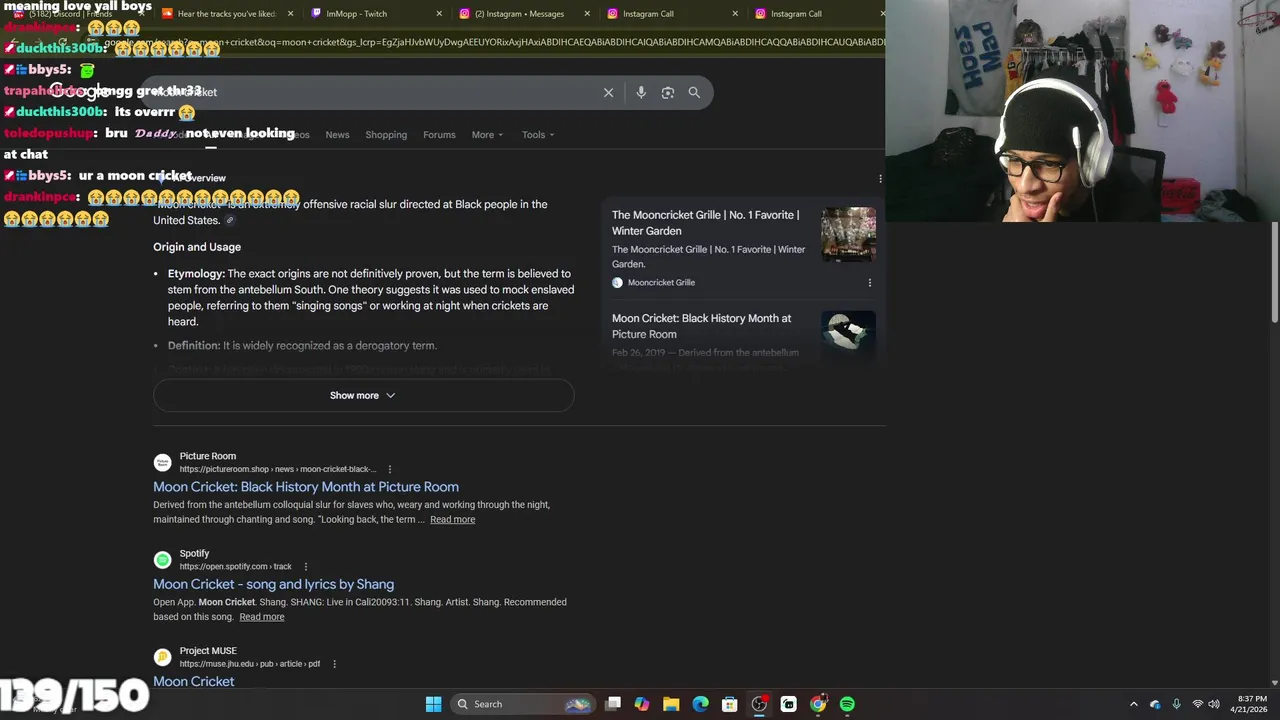Click the Picture Room site favicon
Viewport: 1280px width, 720px height.
point(162,462)
